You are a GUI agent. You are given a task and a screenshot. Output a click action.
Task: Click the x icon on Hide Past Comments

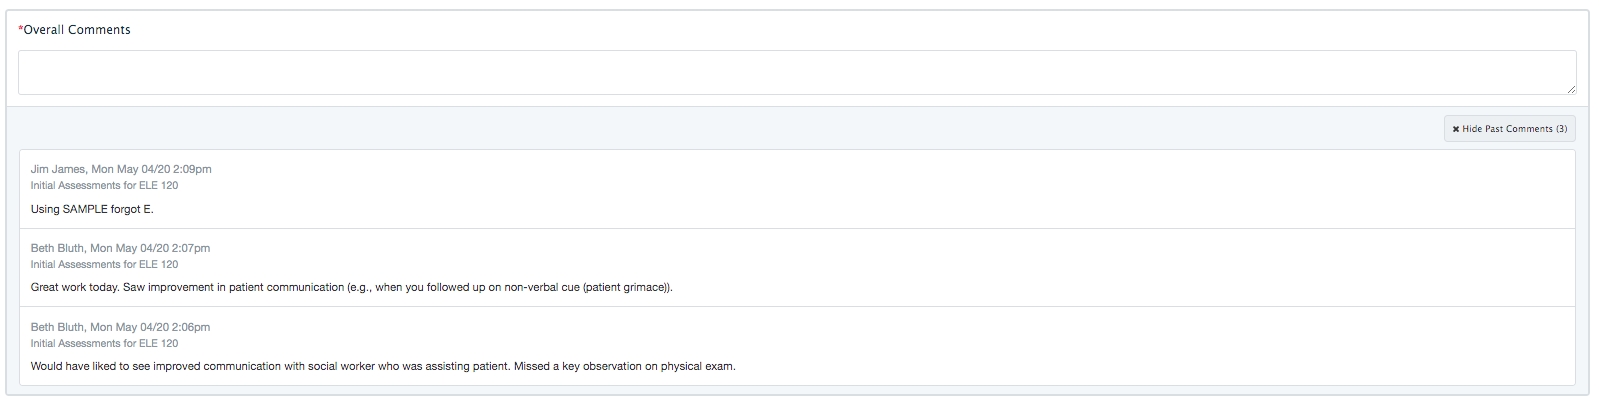(1456, 129)
